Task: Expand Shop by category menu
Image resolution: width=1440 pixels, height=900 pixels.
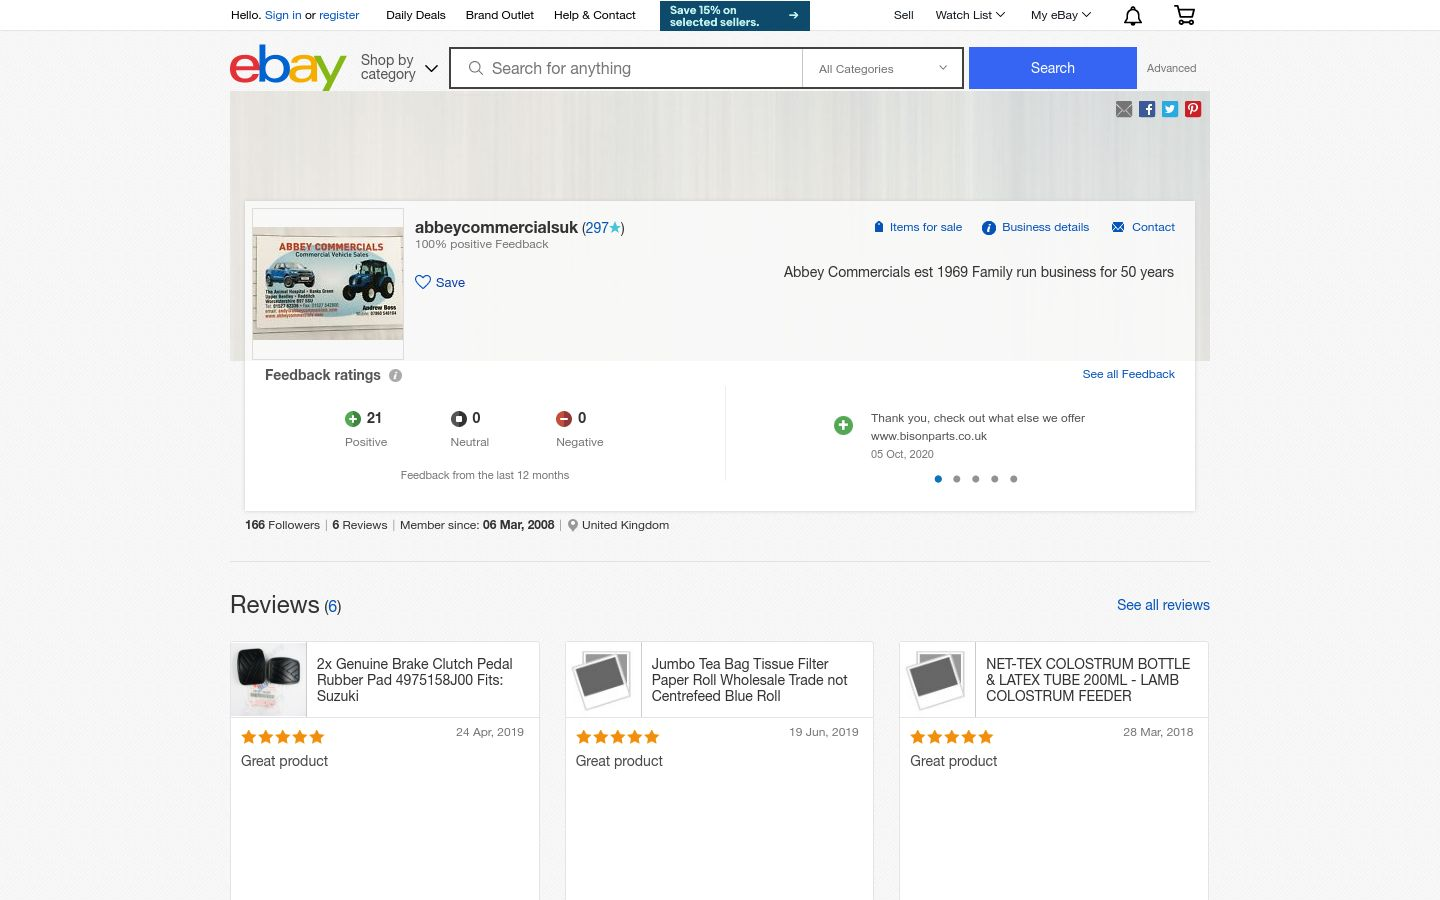Action: [400, 67]
